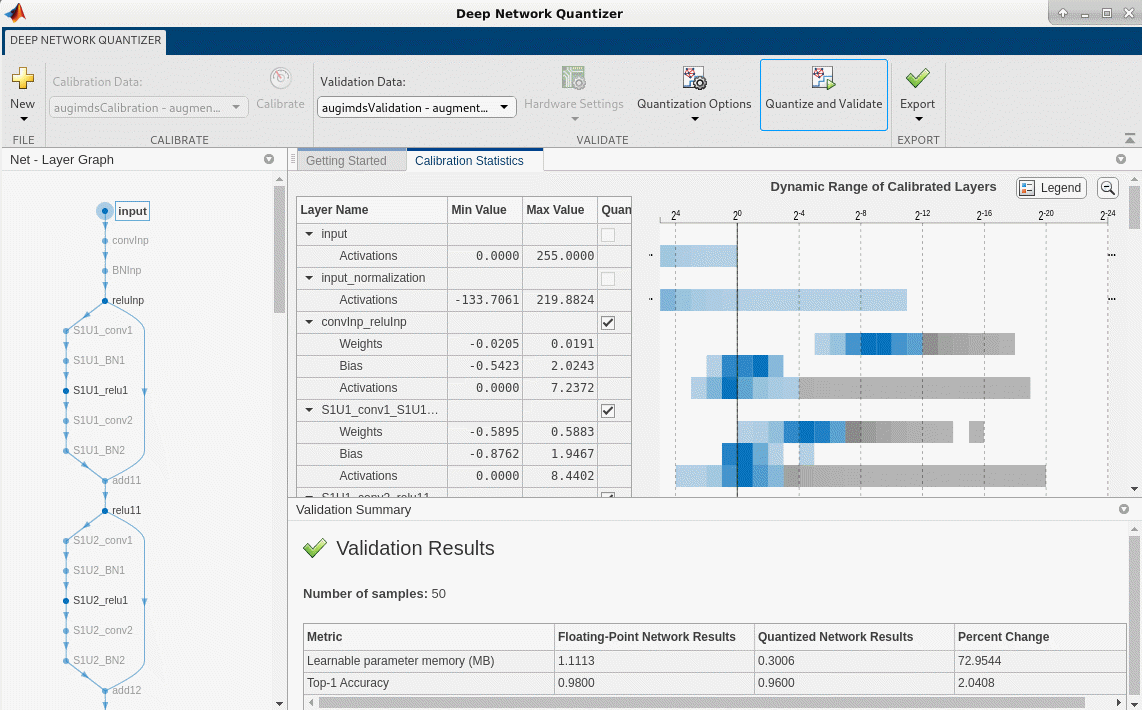Viewport: 1142px width, 710px height.
Task: Click convInp_reluInp Weights histogram bar
Action: [x=914, y=344]
